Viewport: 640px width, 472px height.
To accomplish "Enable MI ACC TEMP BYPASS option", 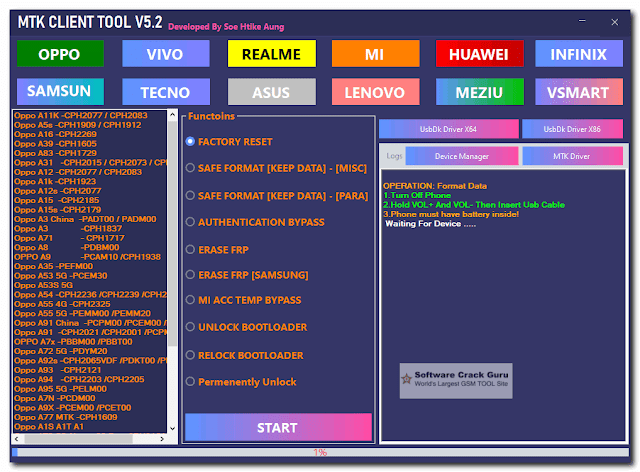I will (244, 300).
